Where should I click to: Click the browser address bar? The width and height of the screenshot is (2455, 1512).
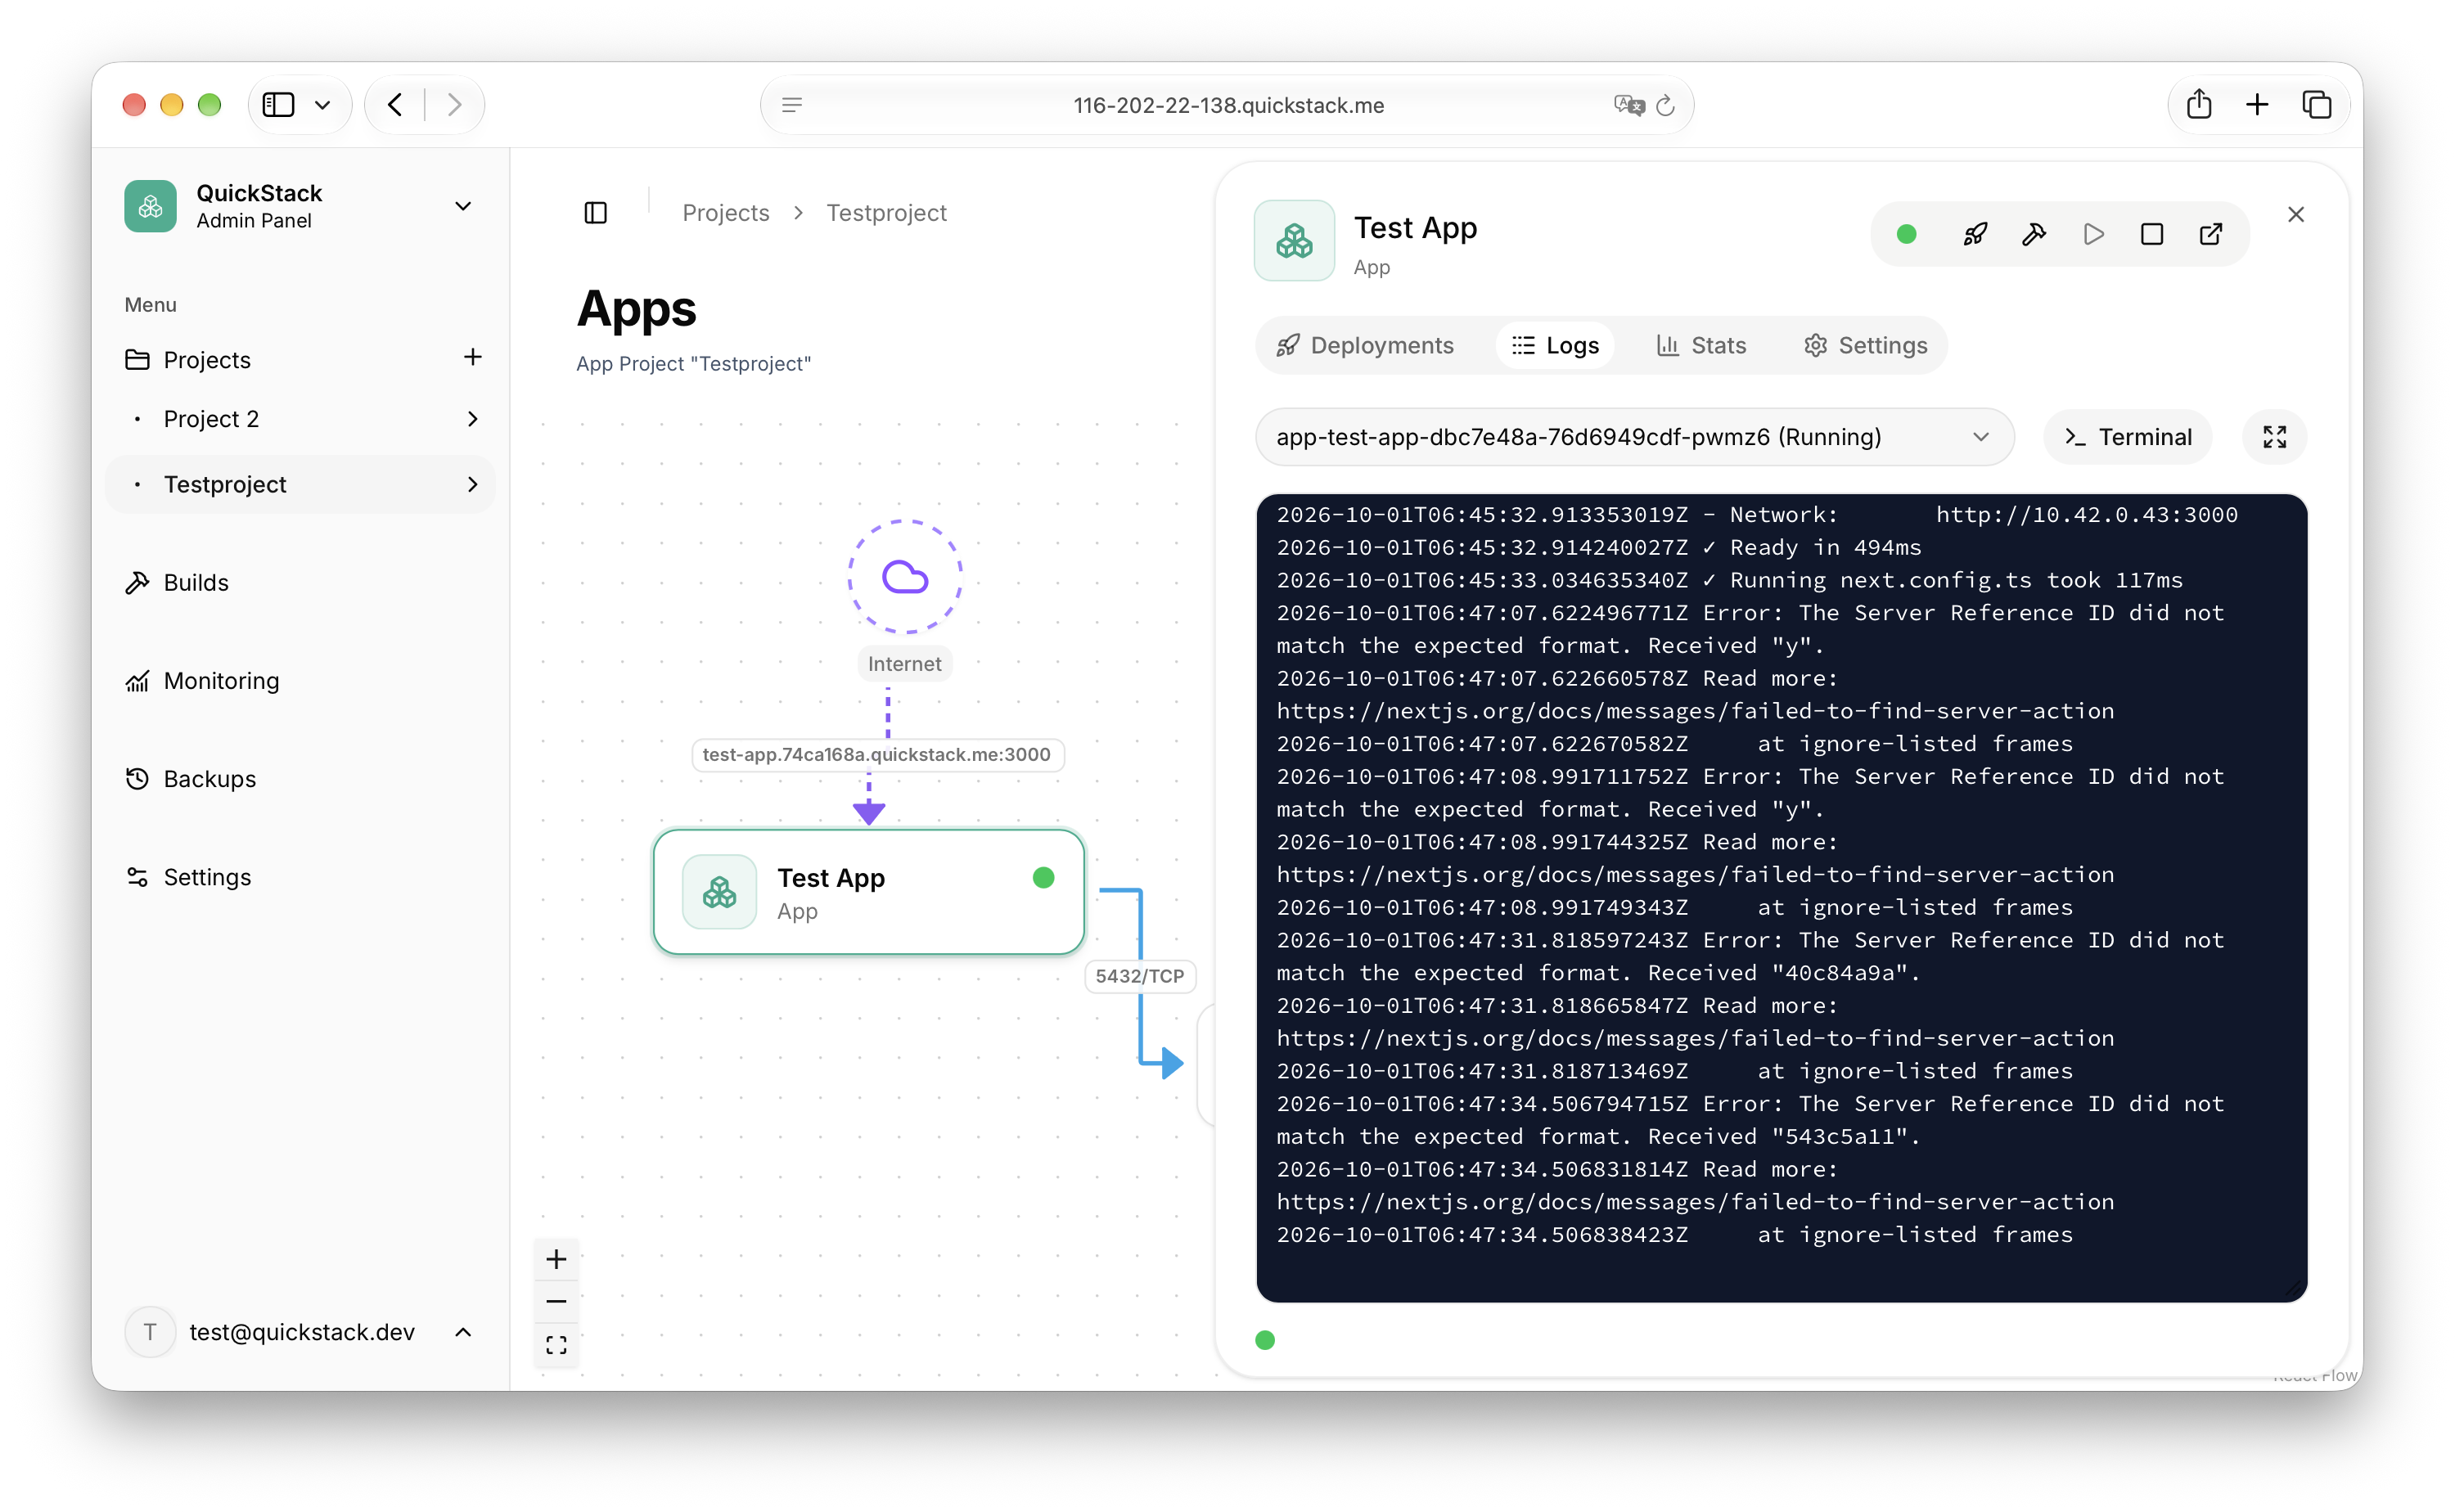(x=1227, y=105)
